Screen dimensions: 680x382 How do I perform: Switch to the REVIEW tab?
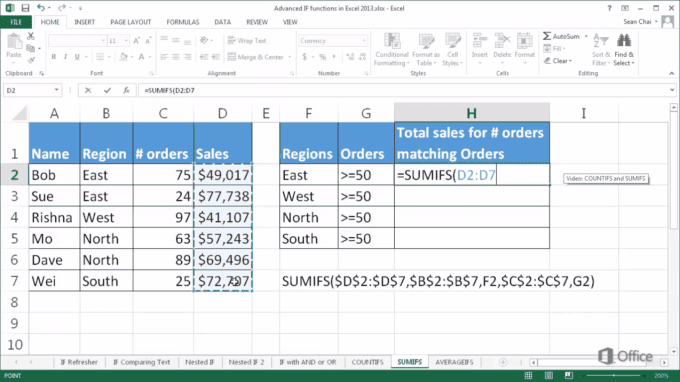tap(257, 22)
